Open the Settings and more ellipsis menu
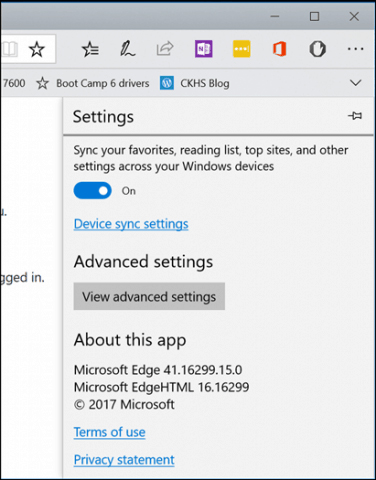The image size is (376, 480). click(x=355, y=49)
